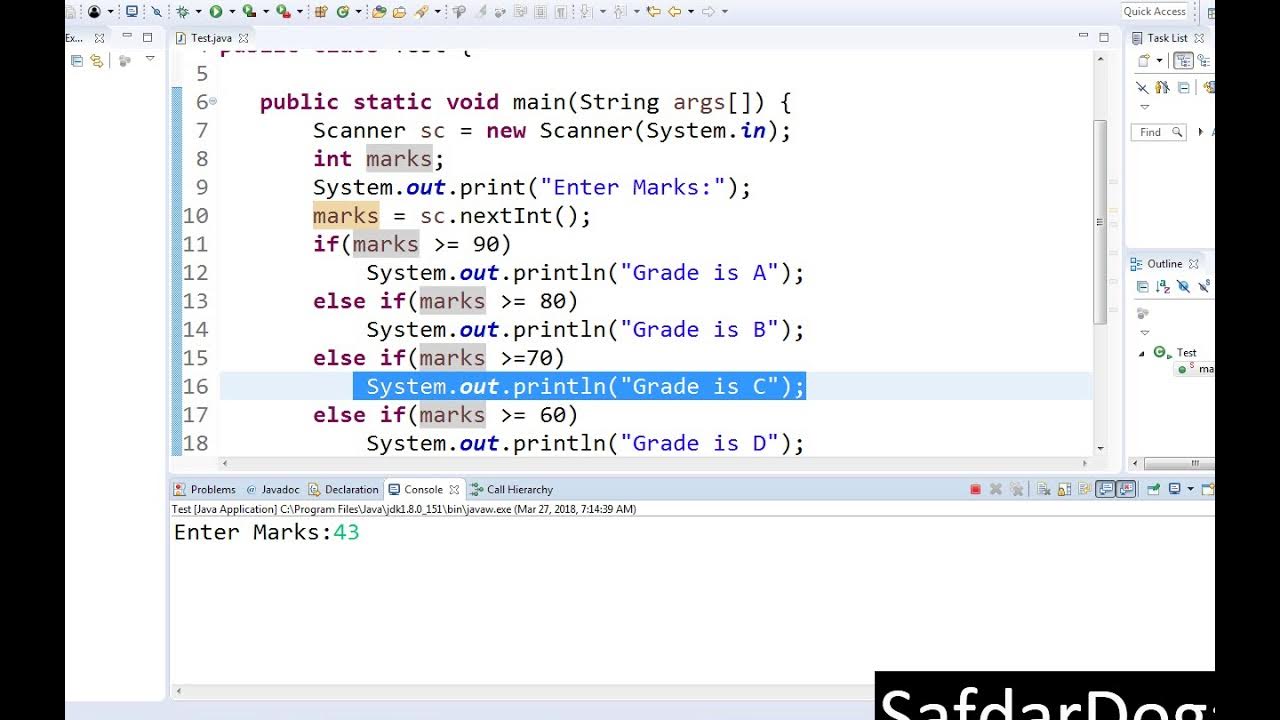The image size is (1280, 720).
Task: Click the Open Console monitor icon in main toolbar
Action: [131, 12]
